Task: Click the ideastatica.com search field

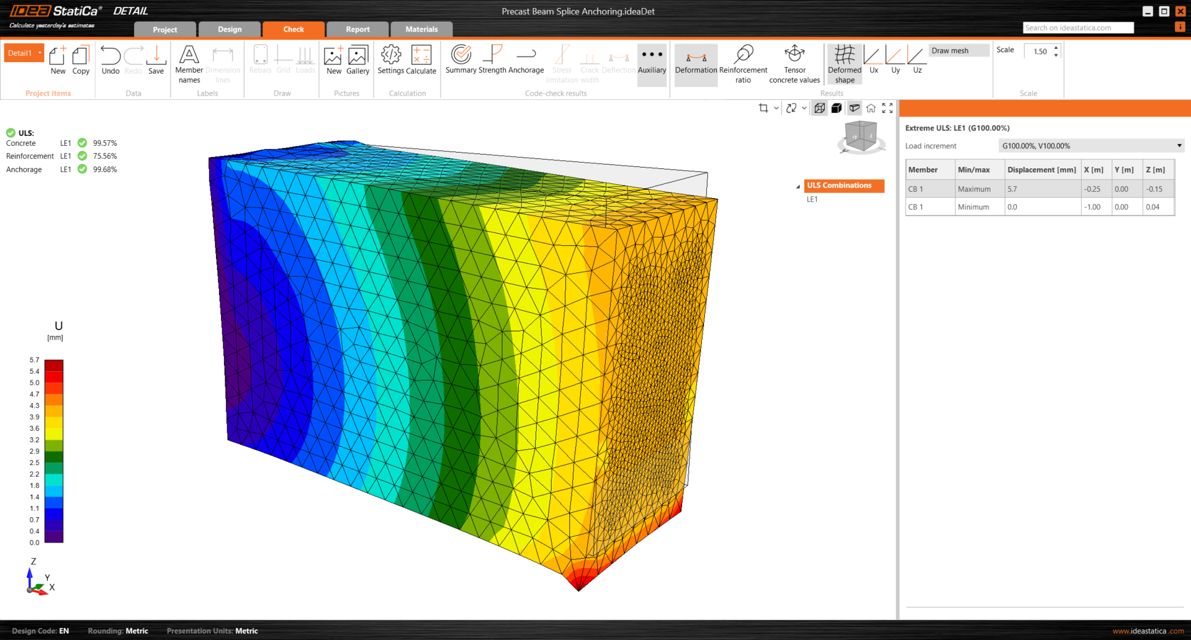Action: (1077, 28)
